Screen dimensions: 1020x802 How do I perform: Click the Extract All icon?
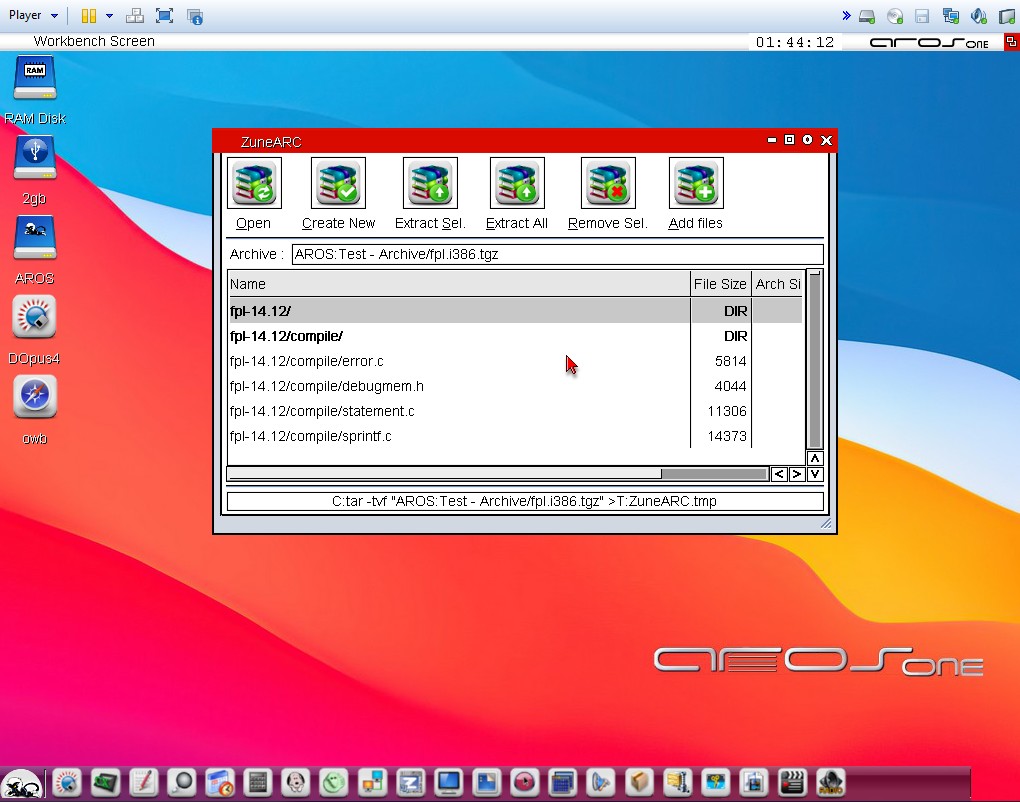pos(517,184)
